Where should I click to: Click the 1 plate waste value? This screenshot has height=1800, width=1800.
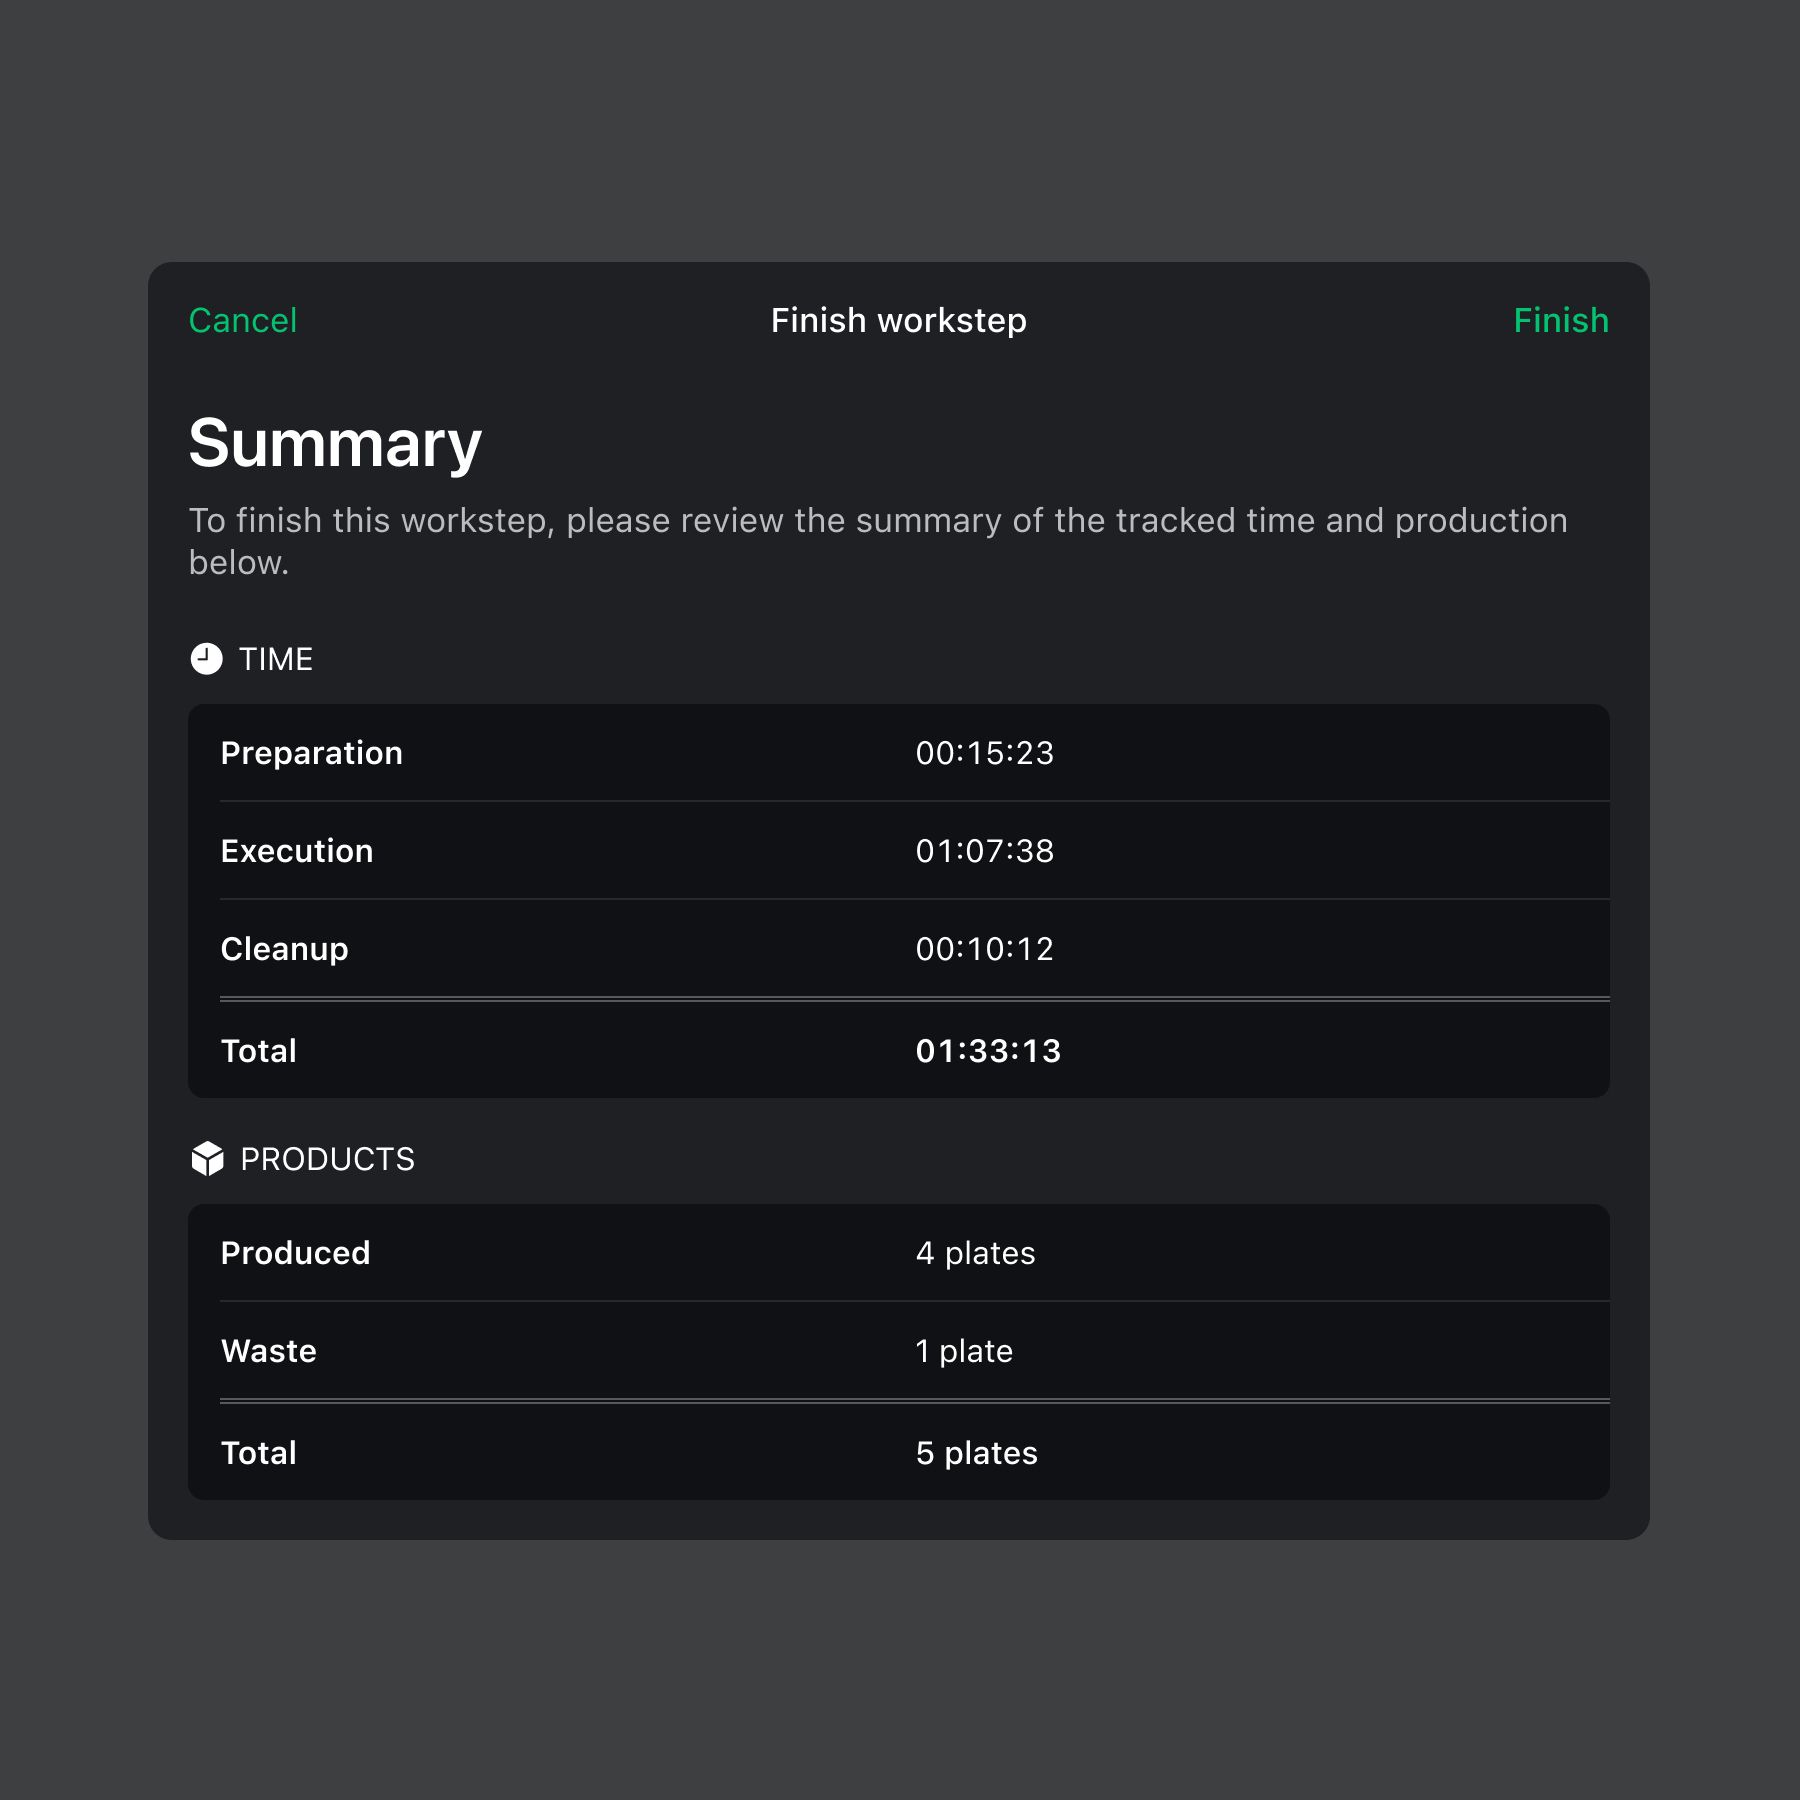pos(964,1351)
